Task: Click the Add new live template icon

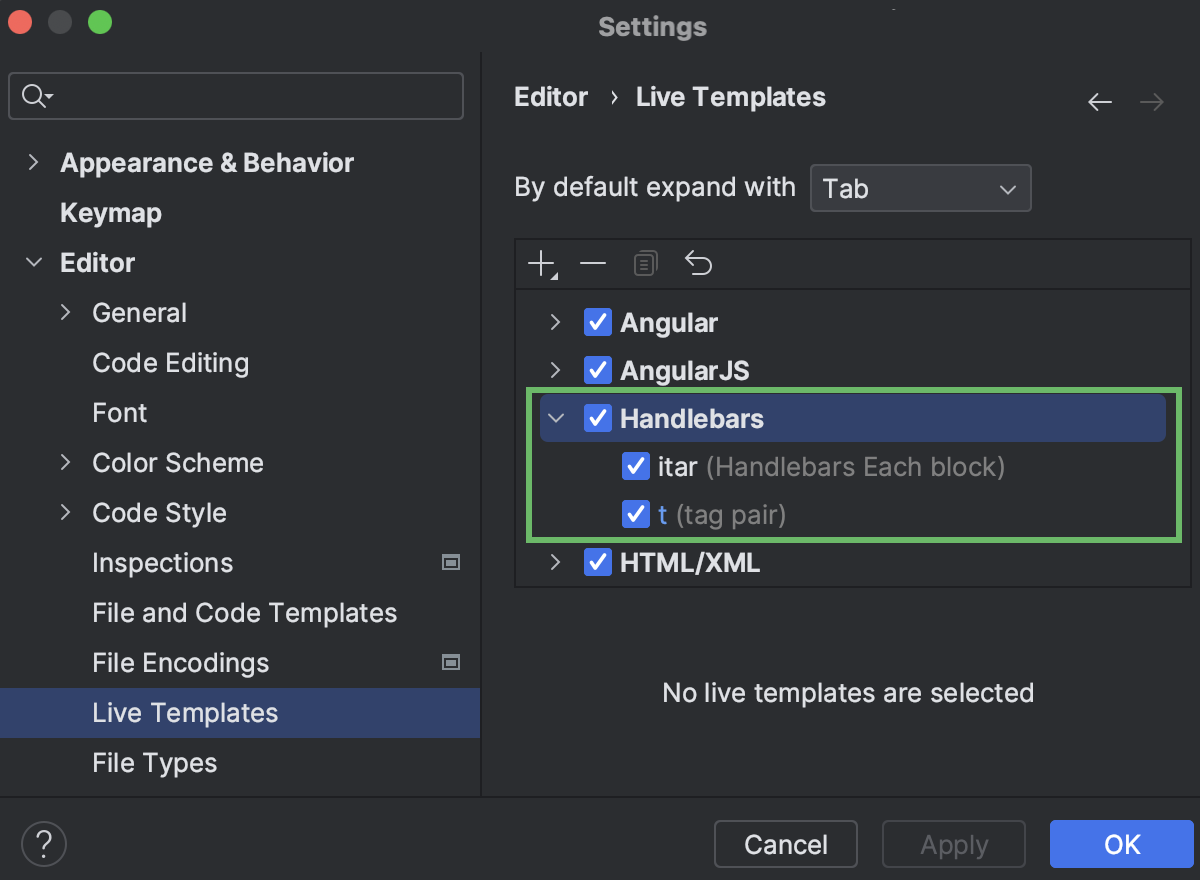Action: [539, 263]
